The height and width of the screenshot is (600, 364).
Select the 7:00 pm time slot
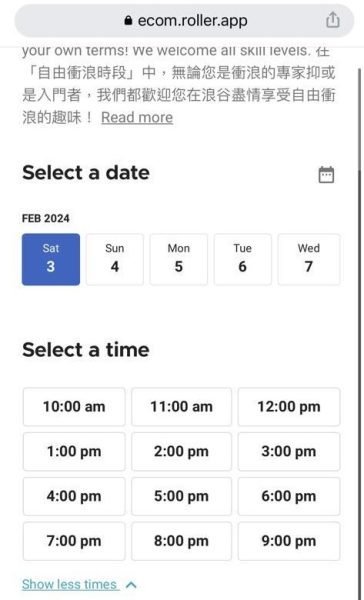(x=74, y=541)
